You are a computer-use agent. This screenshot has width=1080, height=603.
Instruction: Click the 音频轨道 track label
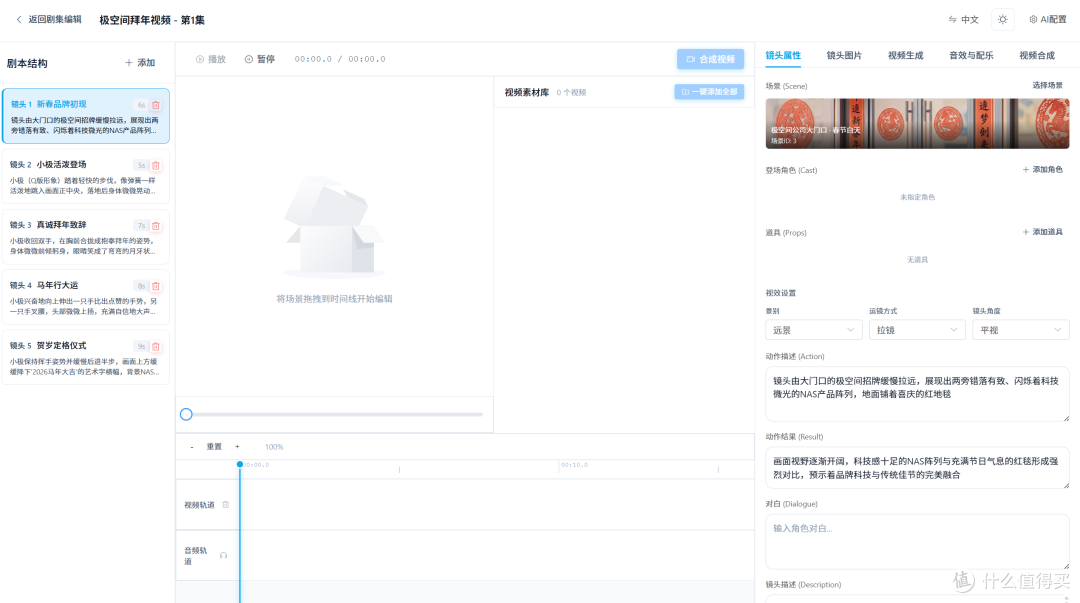[x=196, y=556]
